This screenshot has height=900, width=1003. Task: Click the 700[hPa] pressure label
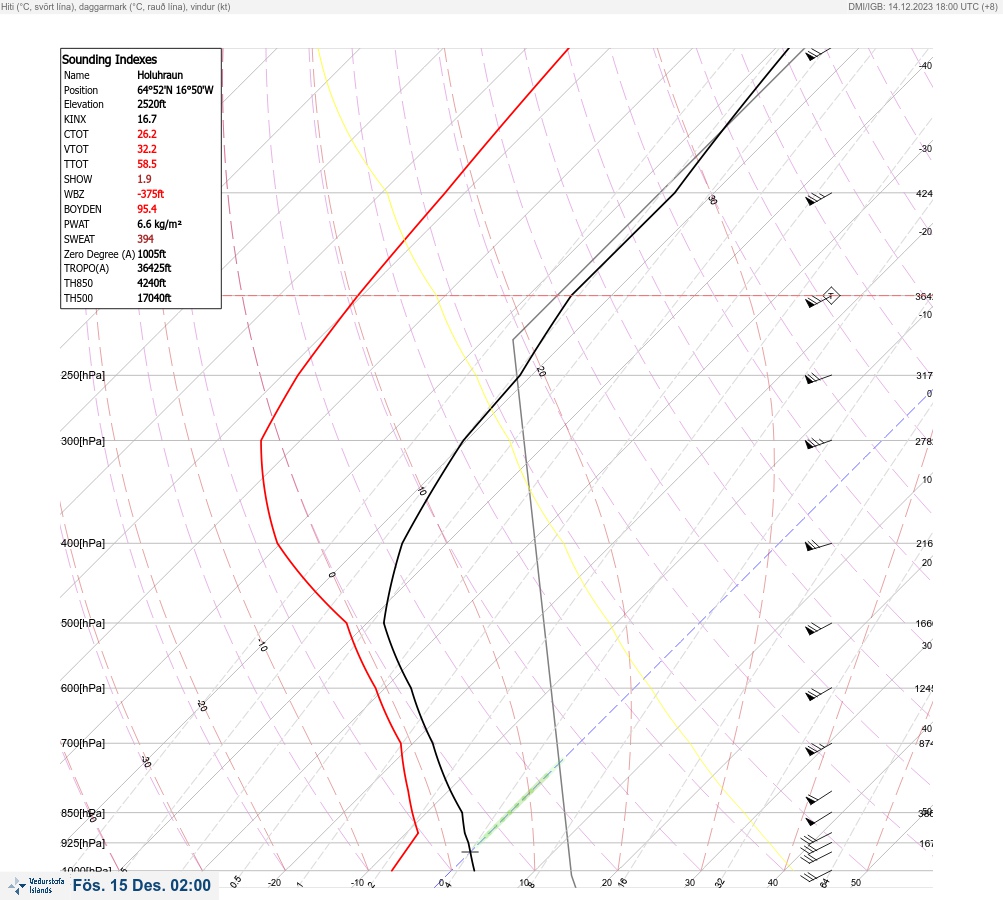(x=83, y=743)
